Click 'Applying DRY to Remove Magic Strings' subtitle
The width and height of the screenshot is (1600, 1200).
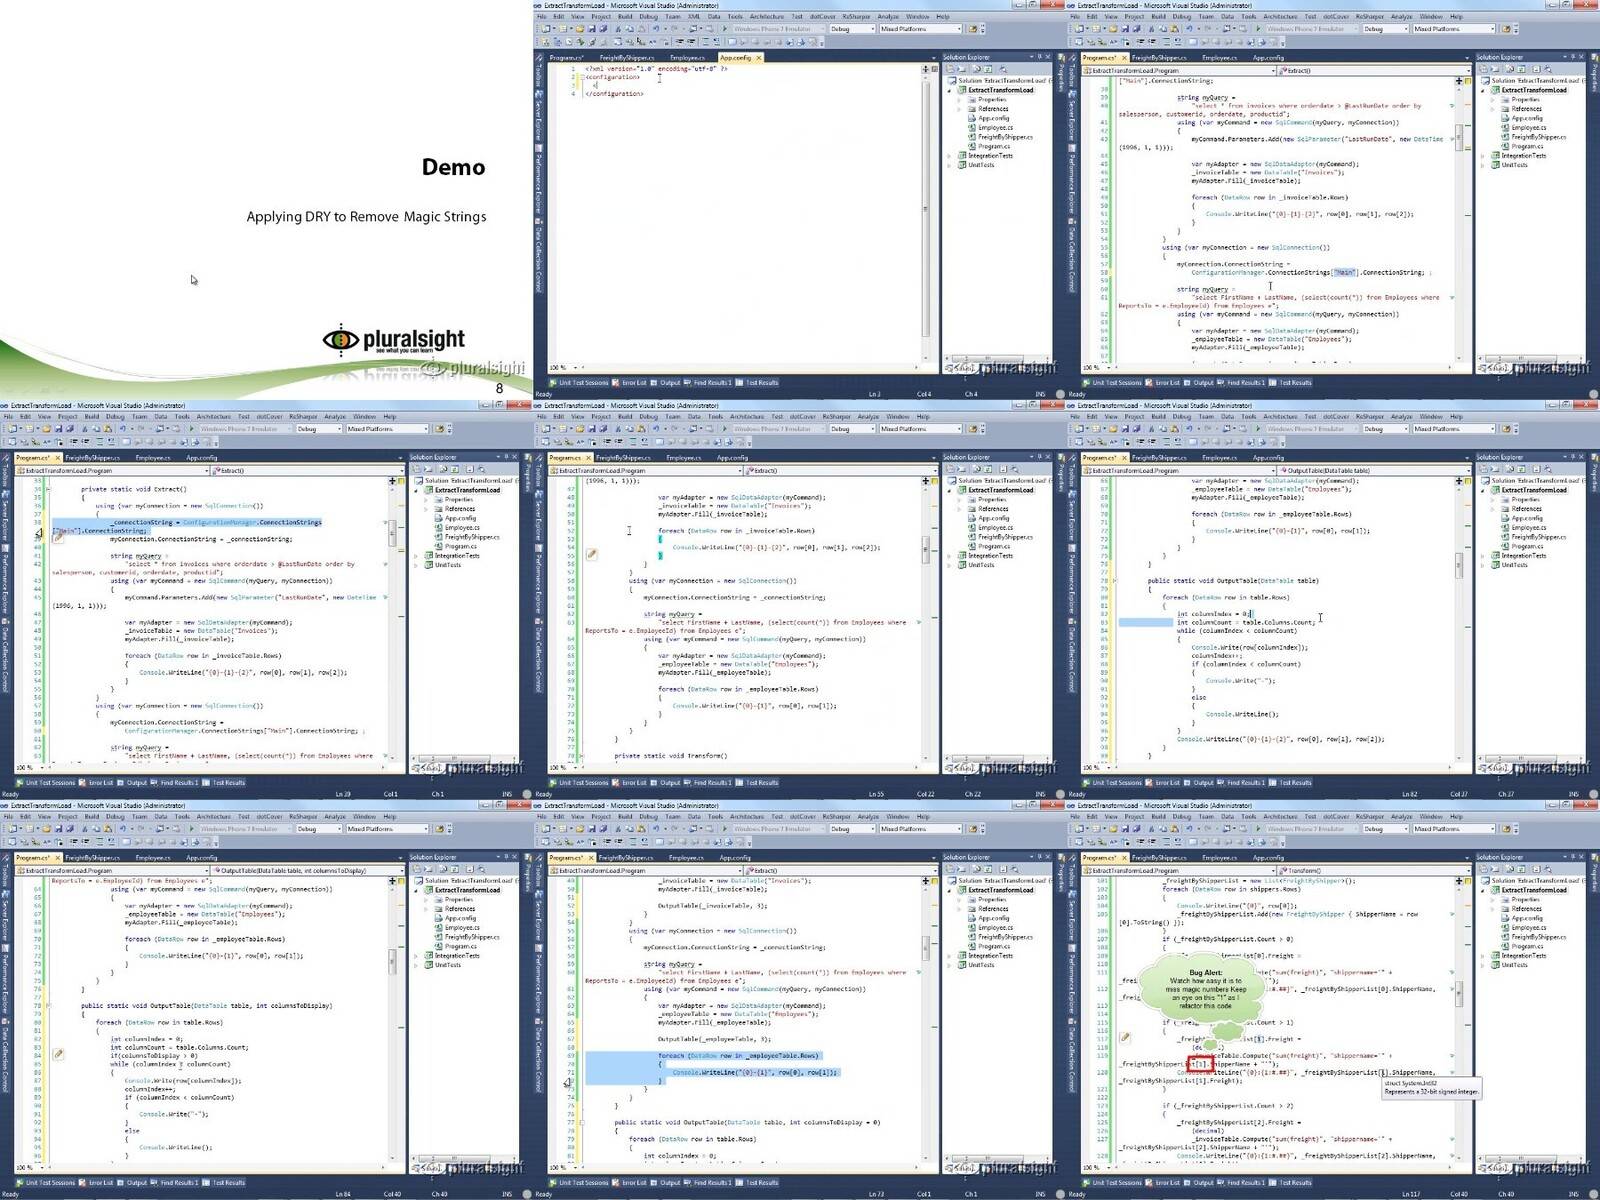366,216
